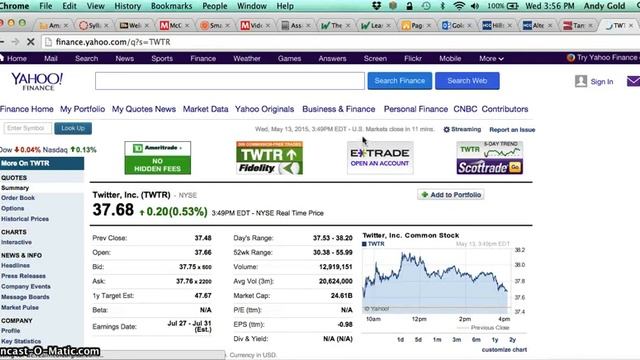Switch to the Syll browser tab

[94, 25]
